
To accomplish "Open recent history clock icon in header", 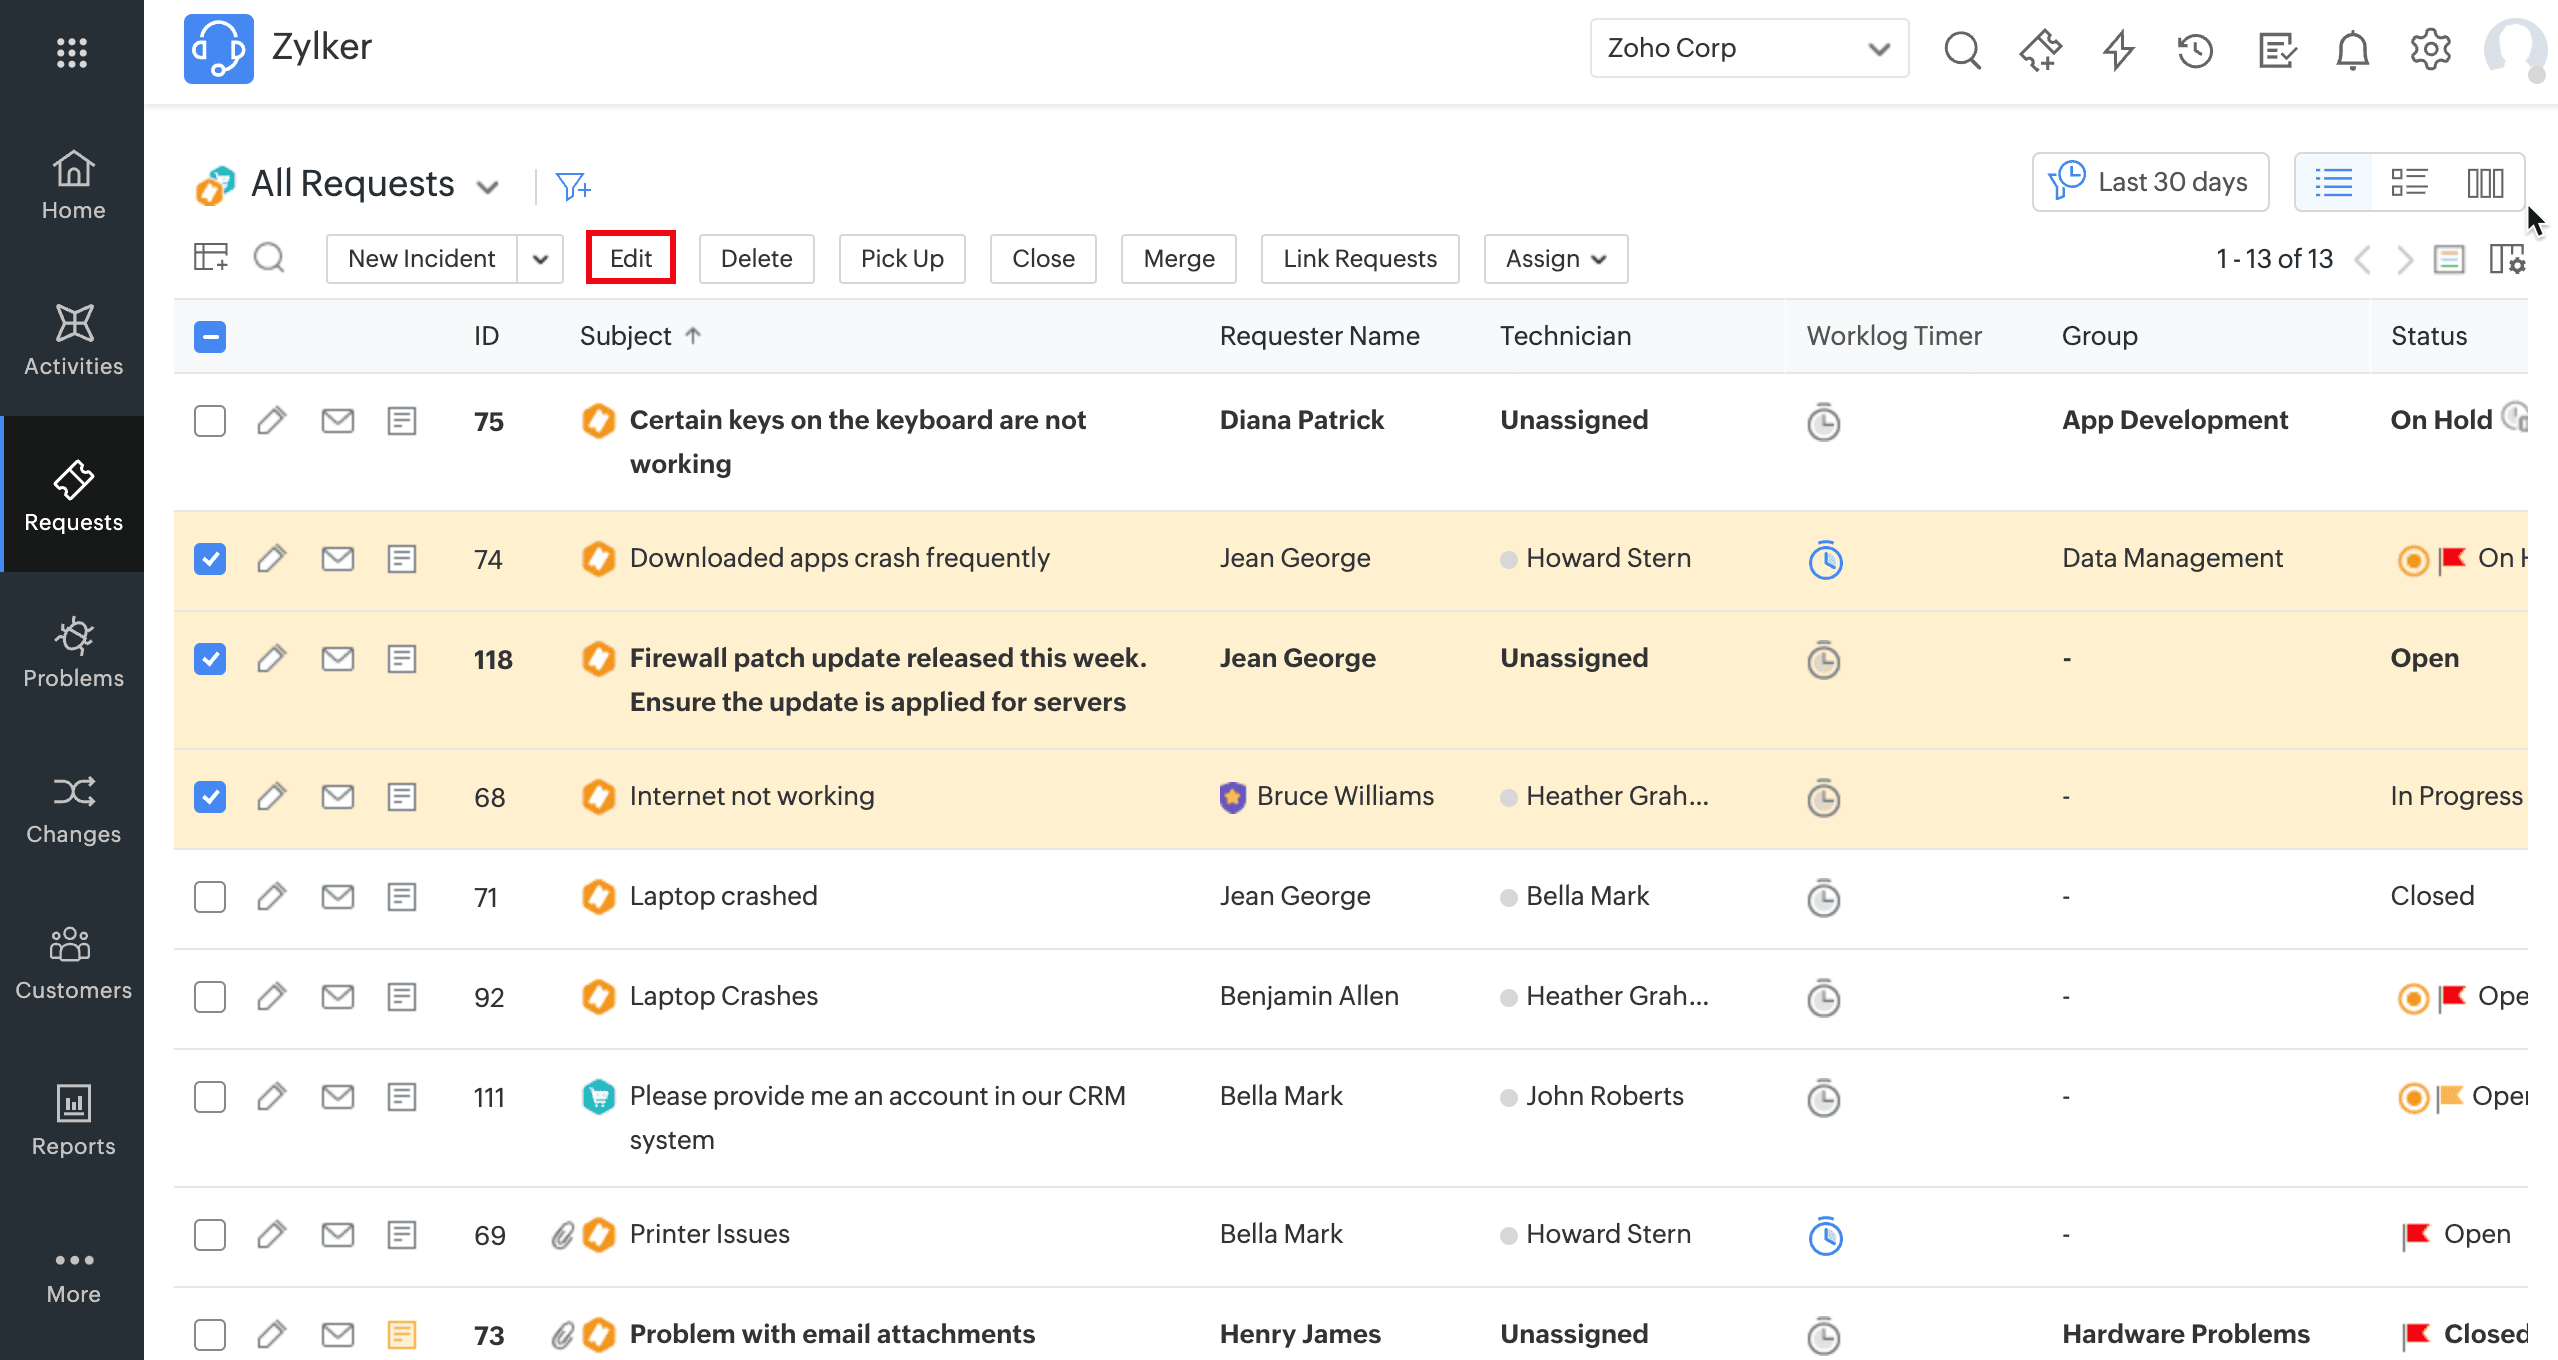I will pyautogui.click(x=2195, y=49).
